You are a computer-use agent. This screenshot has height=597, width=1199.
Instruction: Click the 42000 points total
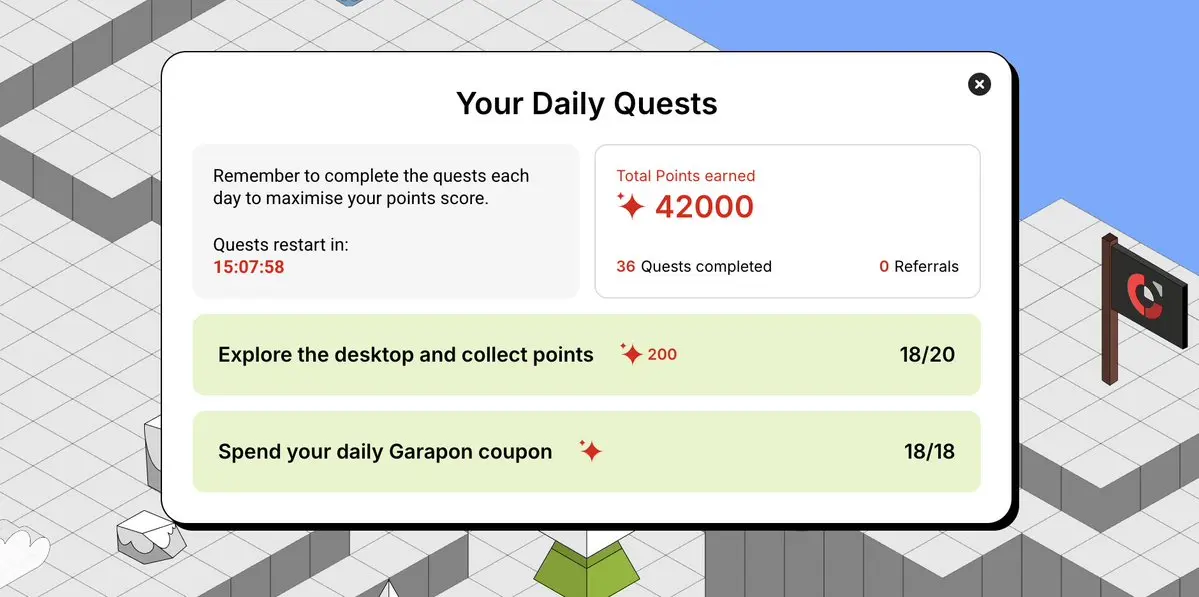click(x=704, y=207)
